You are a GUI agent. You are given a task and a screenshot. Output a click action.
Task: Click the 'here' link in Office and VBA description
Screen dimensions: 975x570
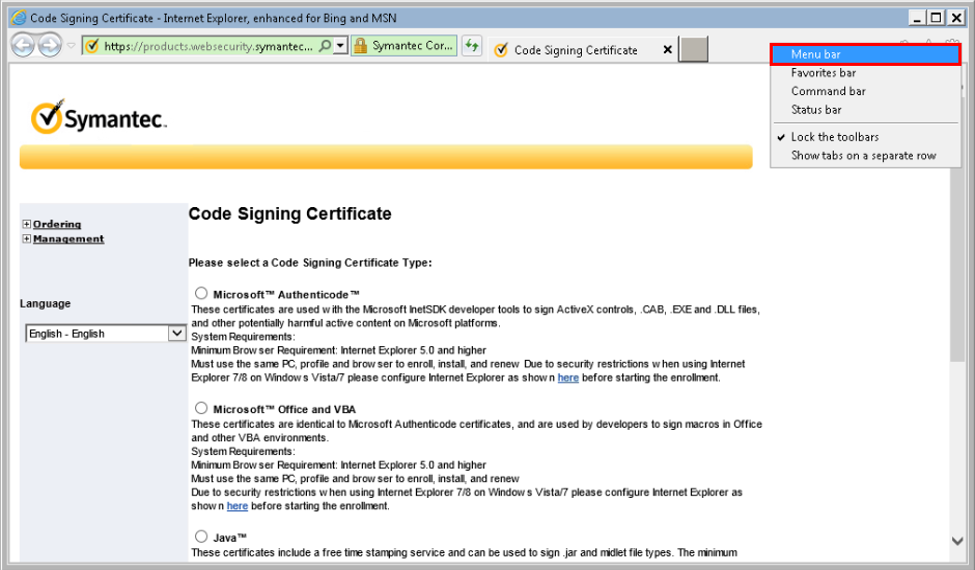[x=237, y=507]
